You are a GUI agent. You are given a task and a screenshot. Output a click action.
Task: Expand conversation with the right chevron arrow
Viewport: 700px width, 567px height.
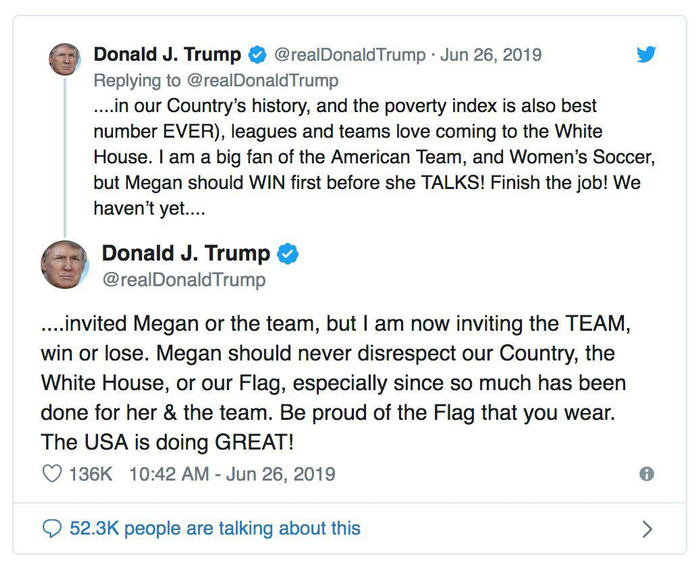coord(647,529)
